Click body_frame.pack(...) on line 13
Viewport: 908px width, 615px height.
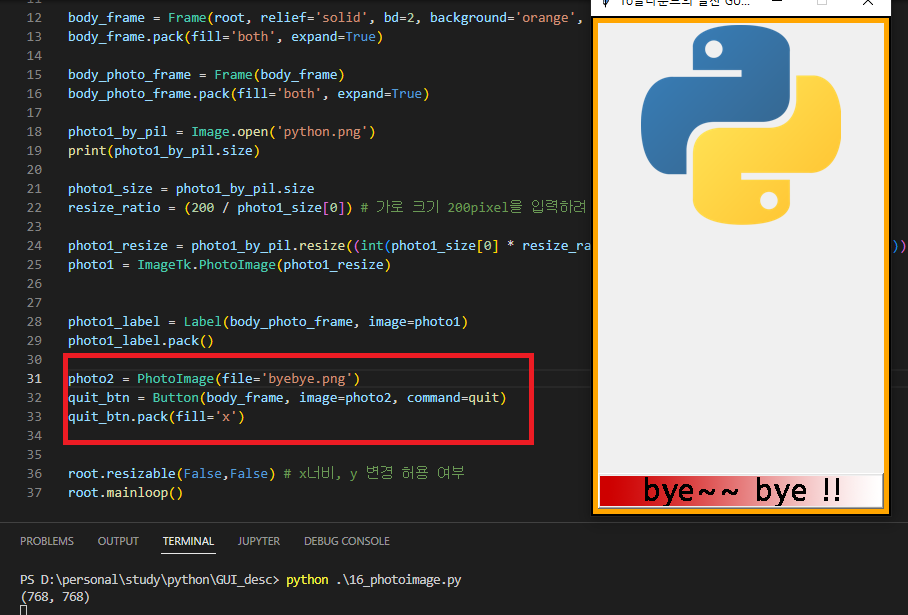[225, 37]
